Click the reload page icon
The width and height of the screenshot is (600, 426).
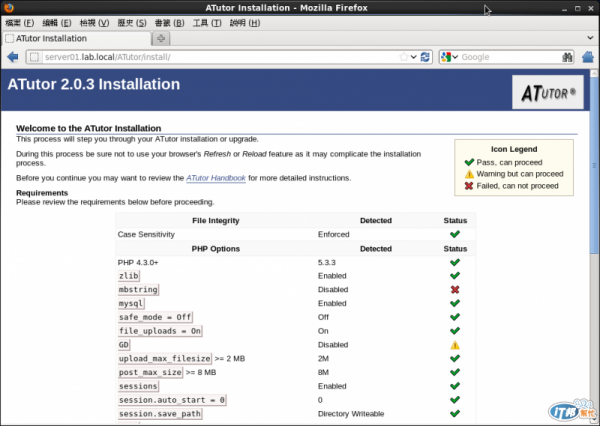(x=425, y=57)
